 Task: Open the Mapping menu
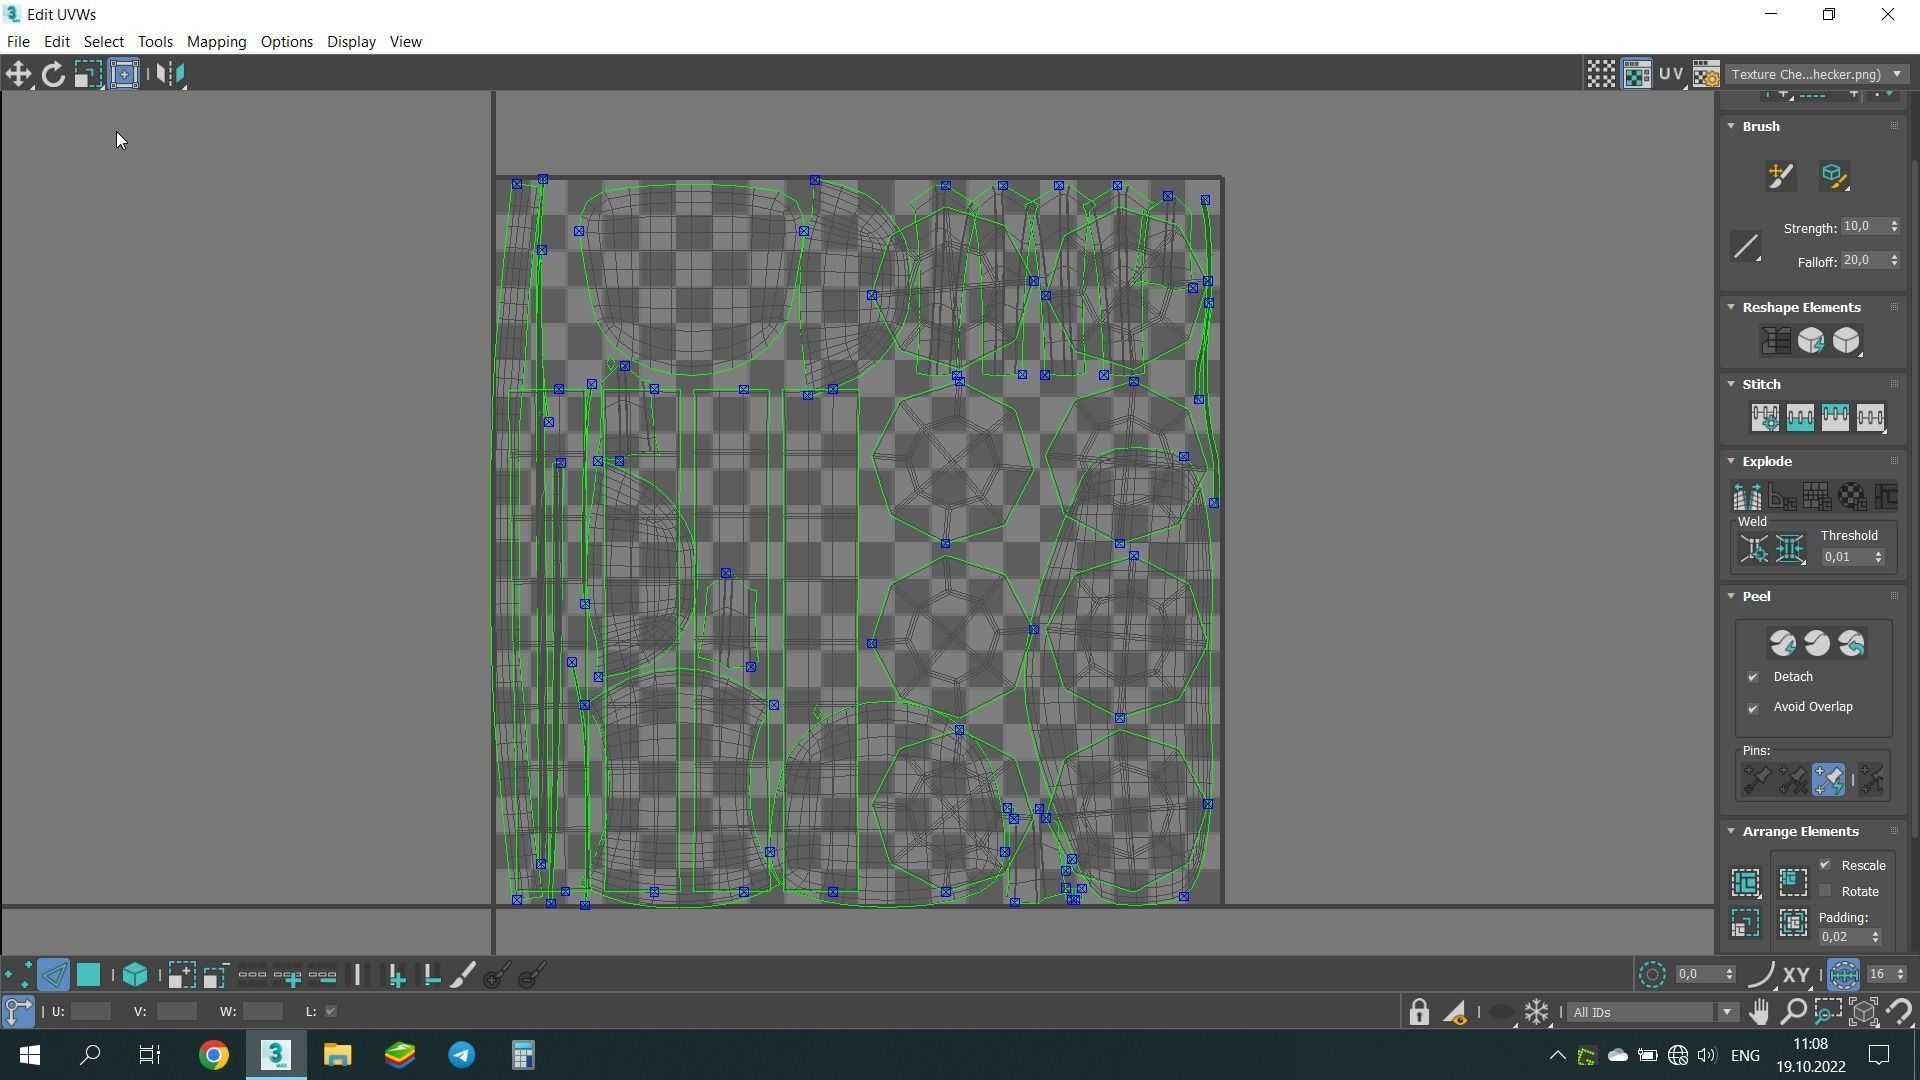pyautogui.click(x=216, y=42)
